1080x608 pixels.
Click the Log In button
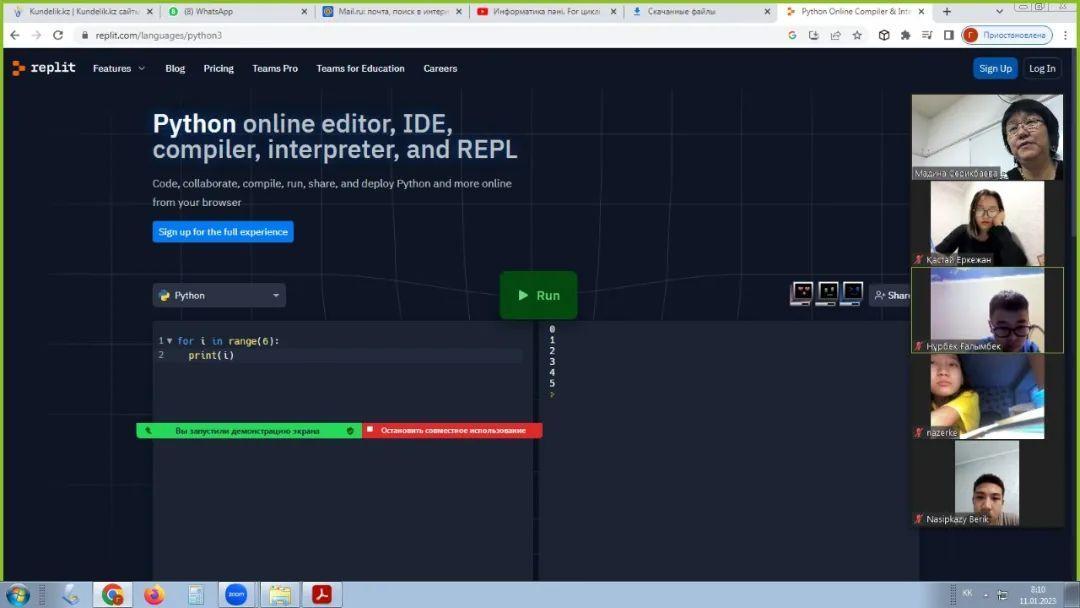pos(1041,68)
